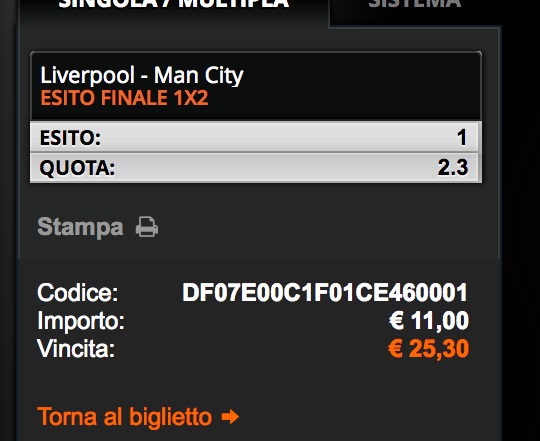Click the printer icon next to Stampa

147,227
